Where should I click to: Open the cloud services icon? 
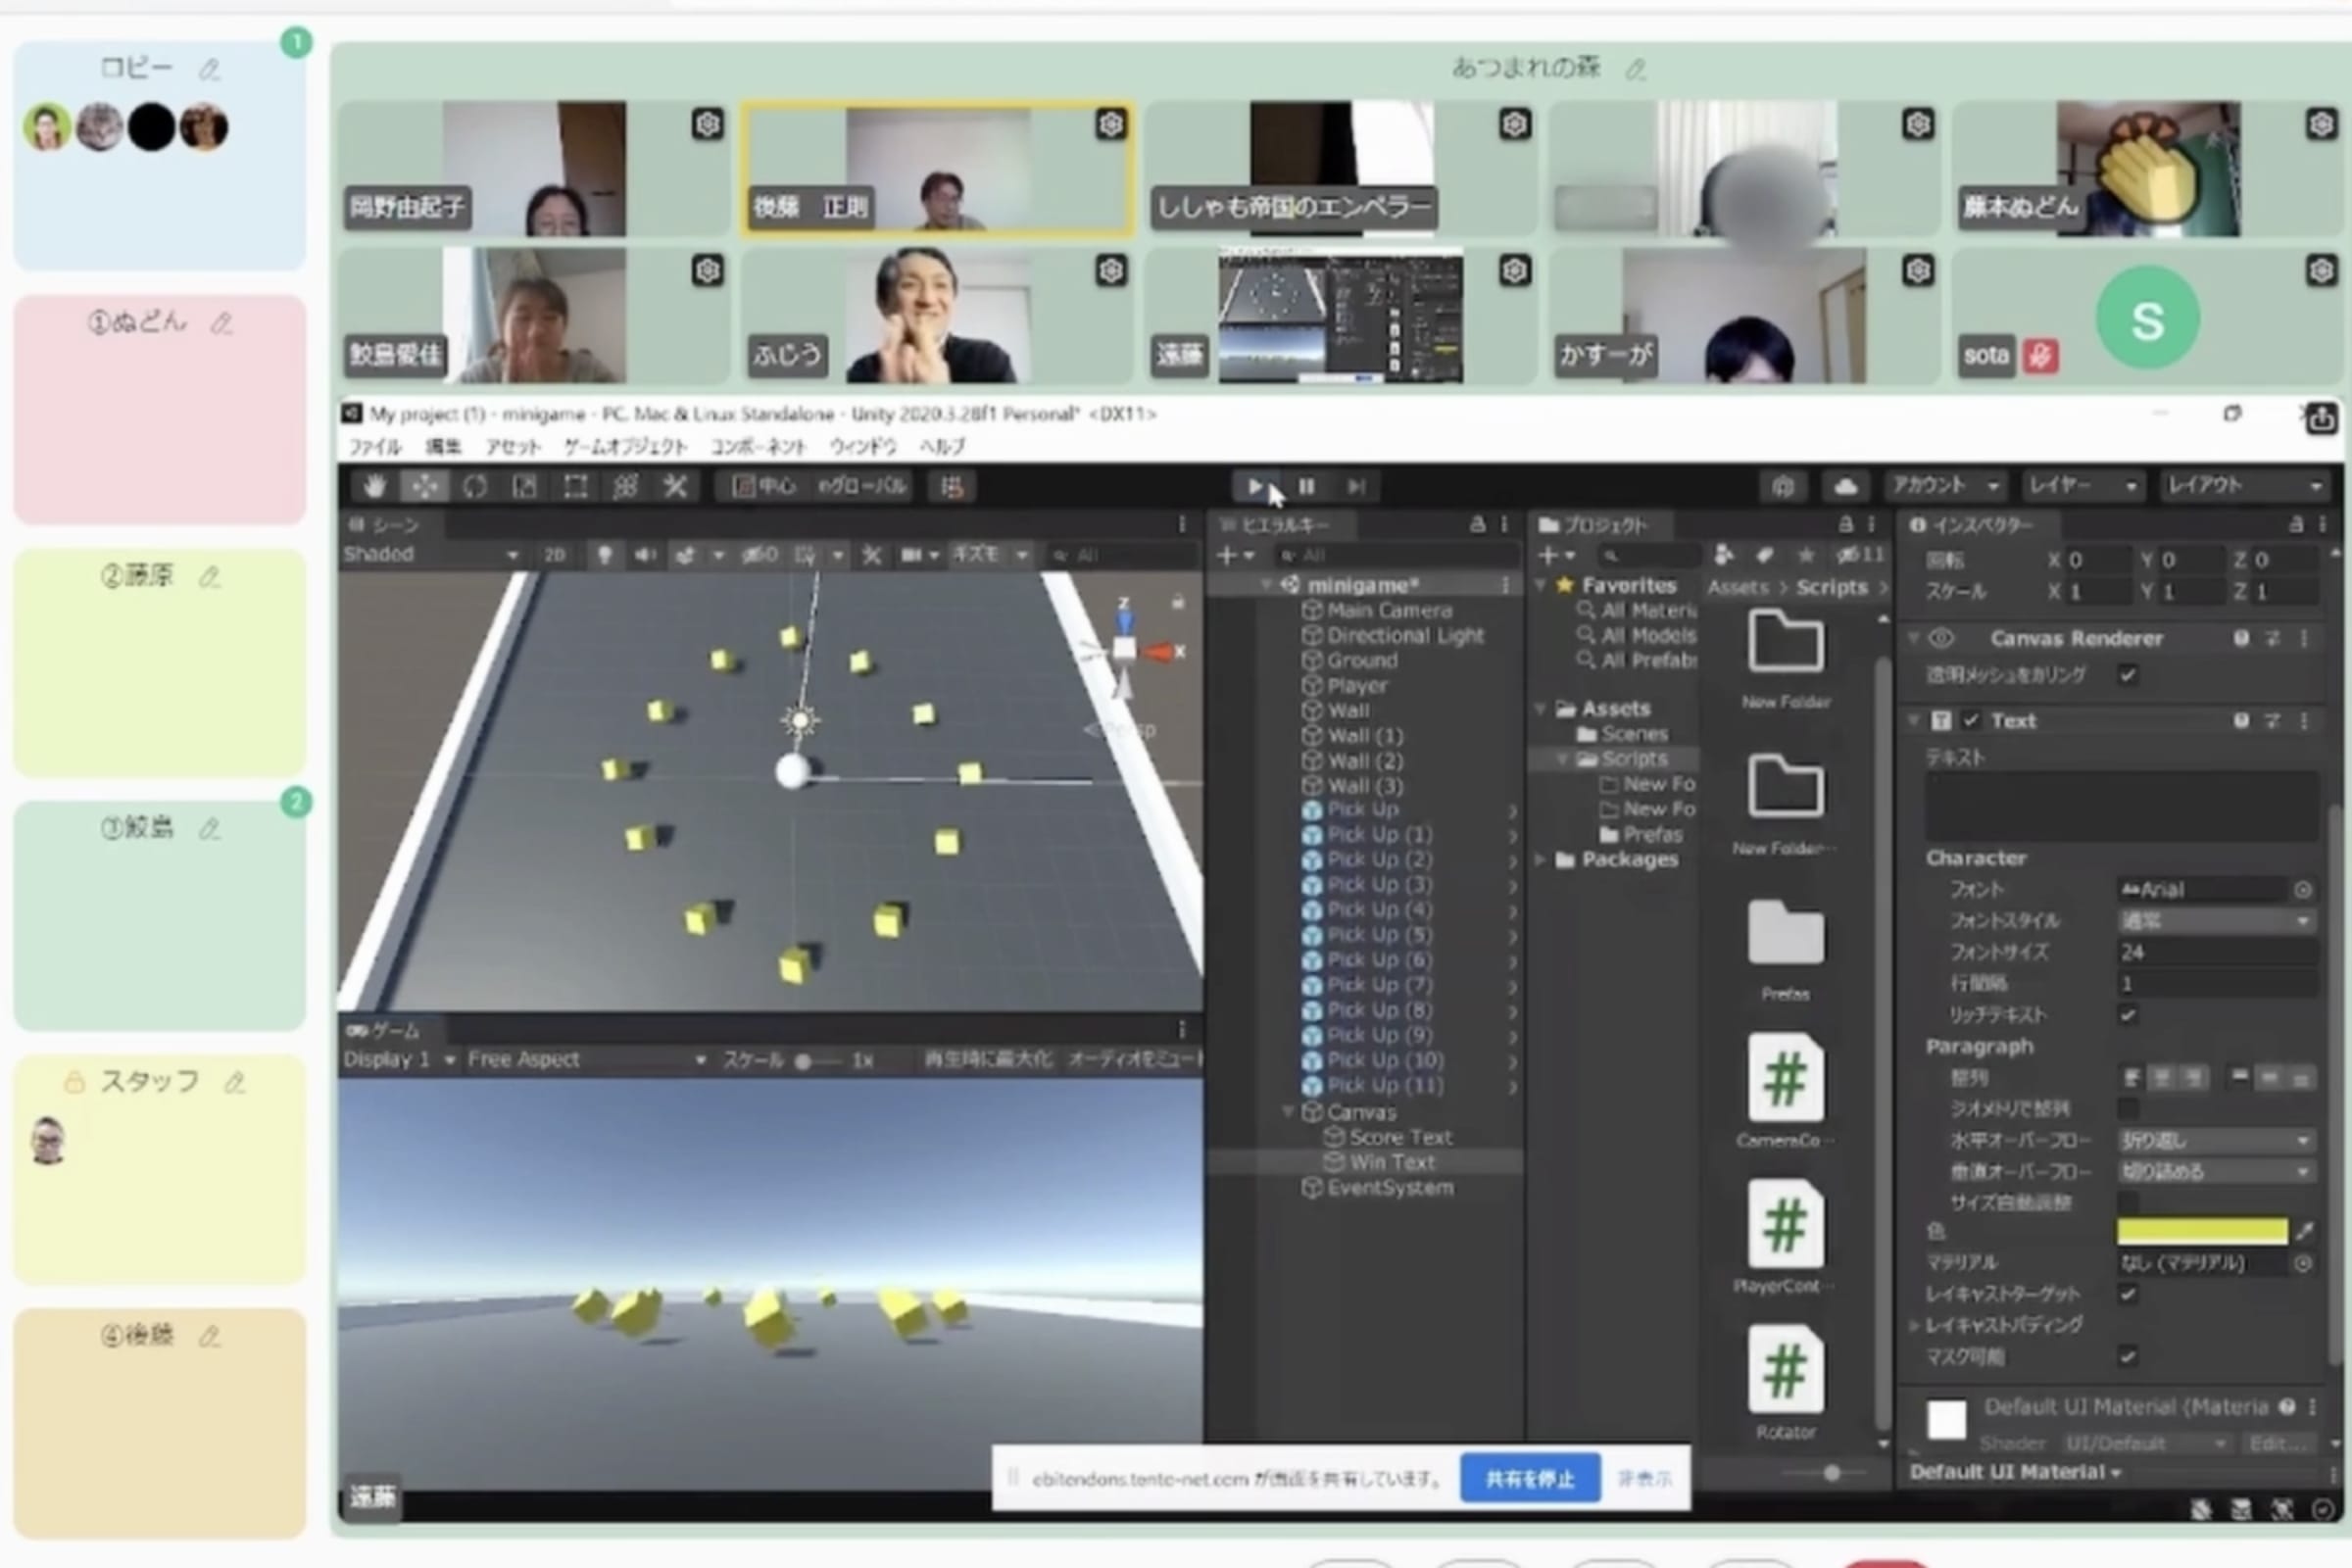coord(1845,487)
